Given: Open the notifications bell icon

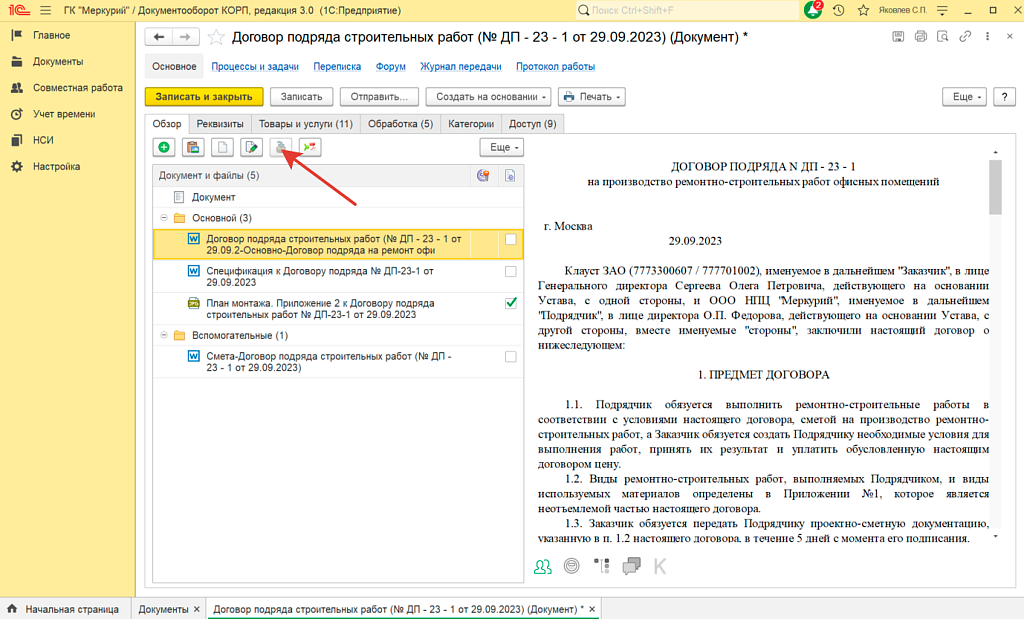Looking at the screenshot, I should pyautogui.click(x=814, y=10).
